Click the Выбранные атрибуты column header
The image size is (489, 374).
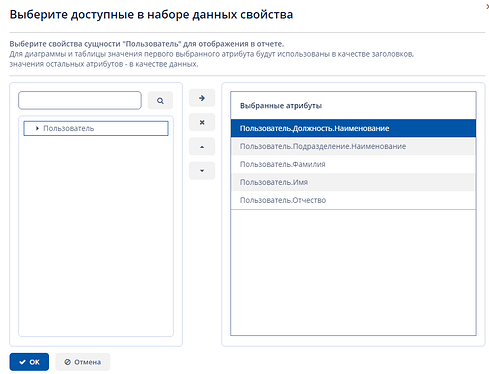pos(353,106)
